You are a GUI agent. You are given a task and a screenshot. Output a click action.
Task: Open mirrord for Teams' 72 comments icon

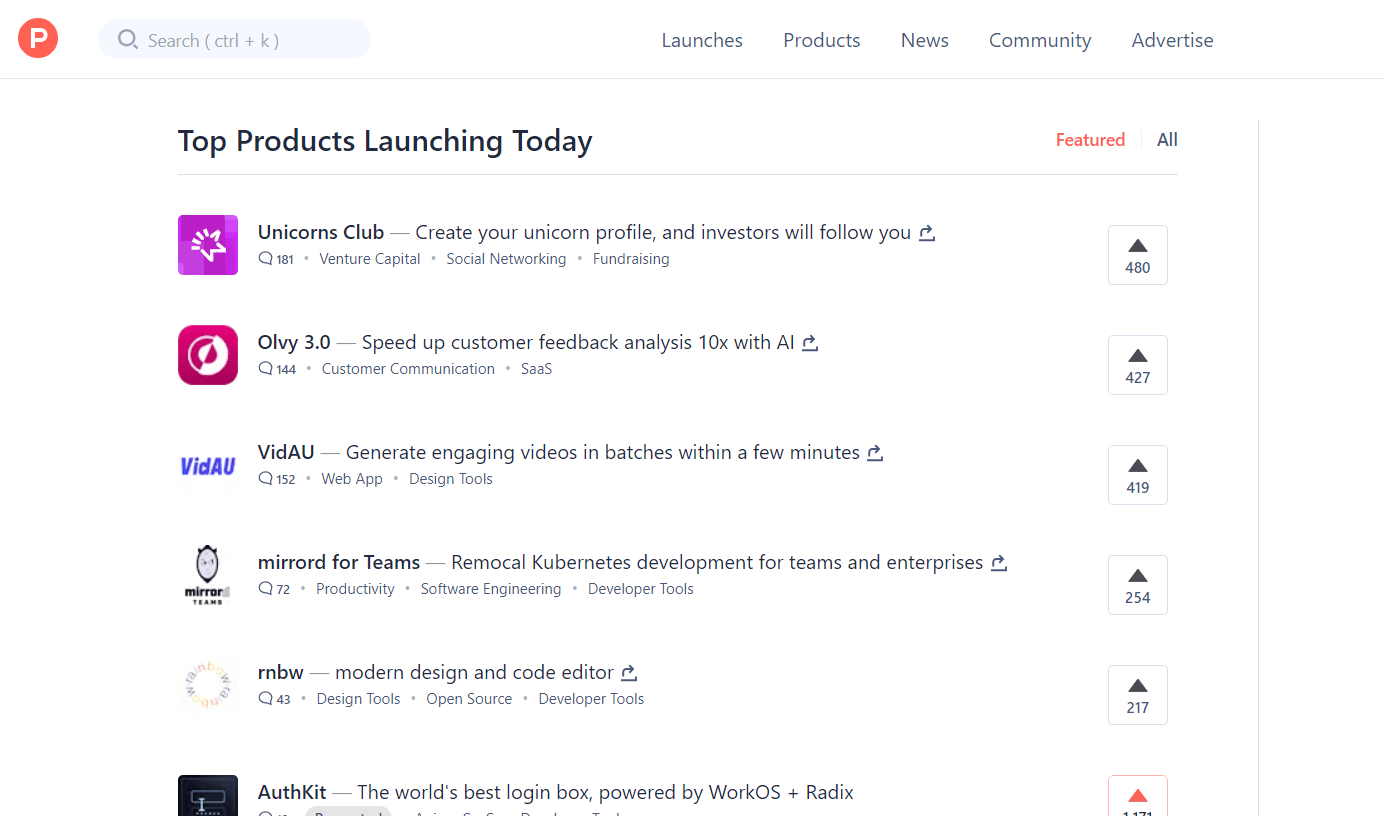265,589
